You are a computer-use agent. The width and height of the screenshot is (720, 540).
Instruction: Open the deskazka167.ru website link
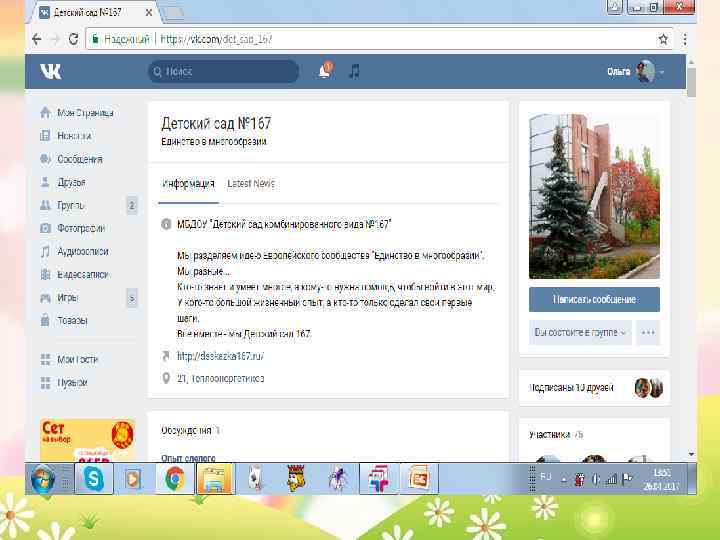(x=220, y=356)
